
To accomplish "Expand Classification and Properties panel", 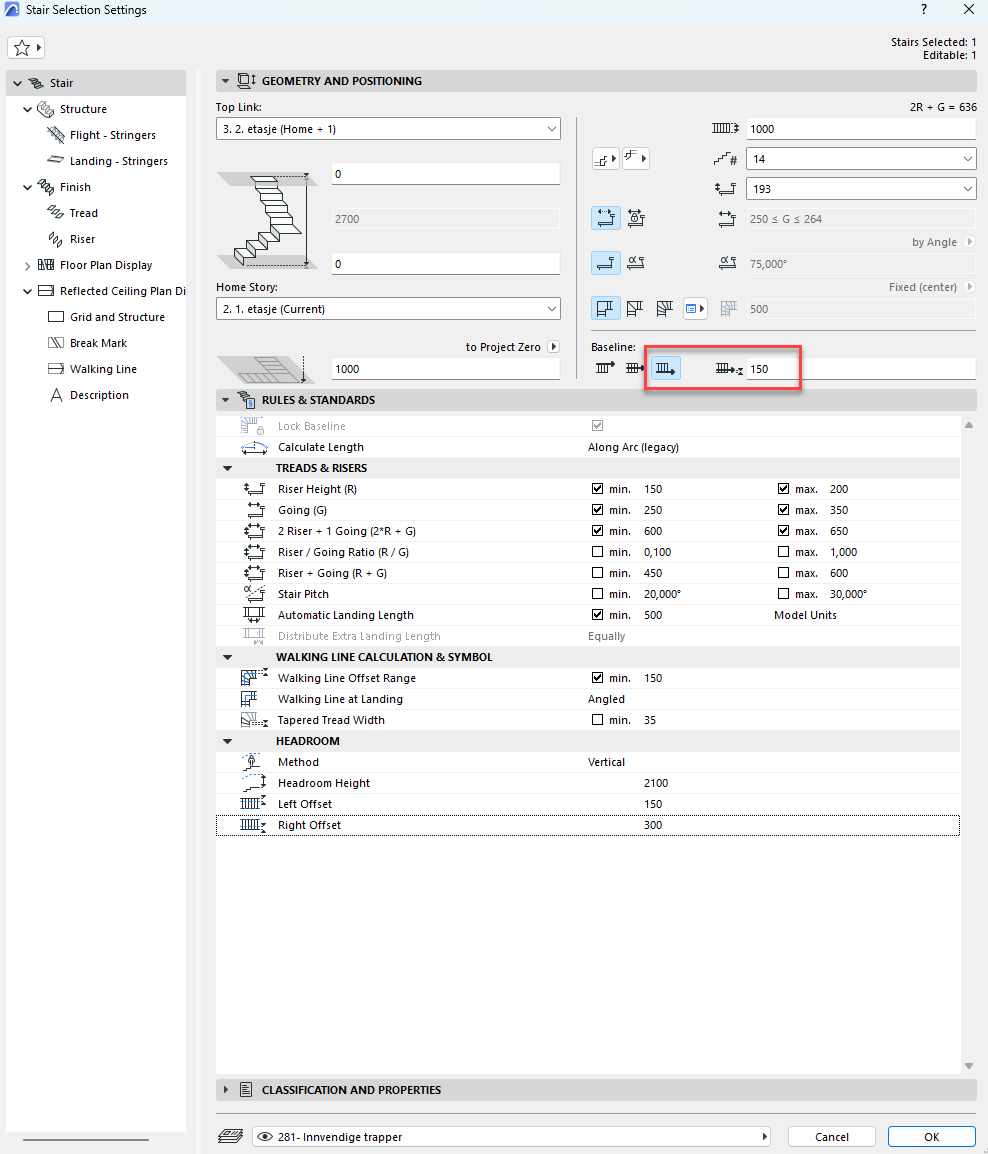I will pyautogui.click(x=225, y=1090).
